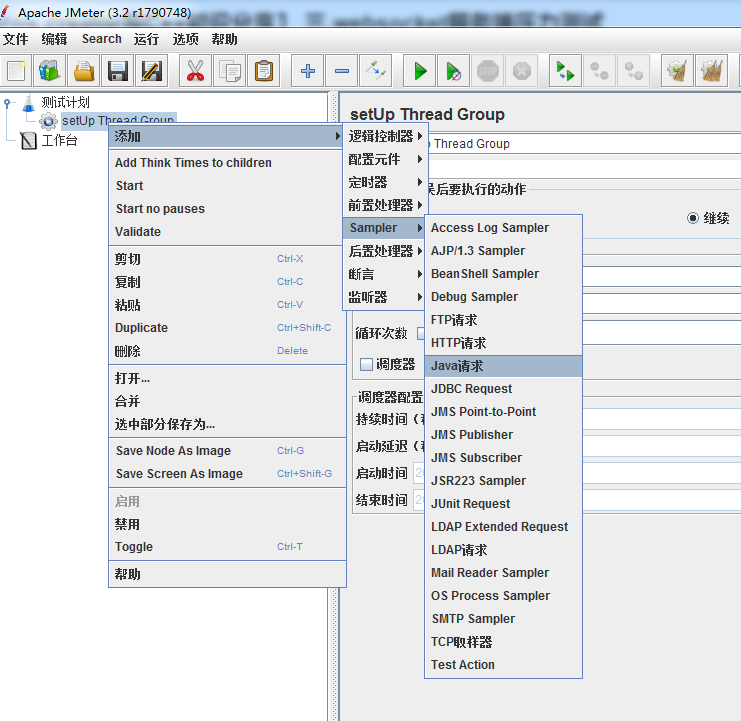Screen dimensions: 741x721
Task: Click the Clear broom icon
Action: (x=677, y=71)
